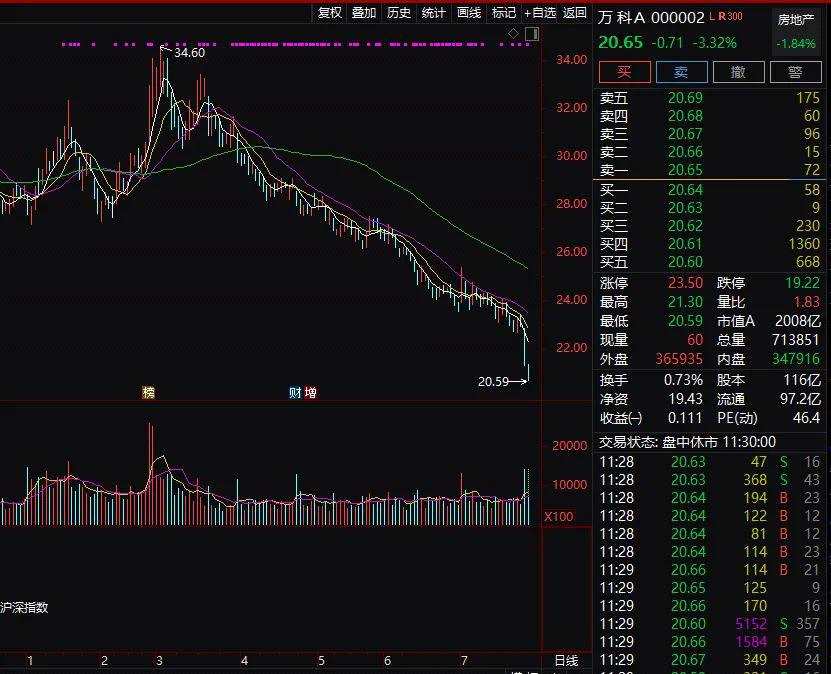Click the 万科A stock name
The width and height of the screenshot is (831, 674).
tap(622, 18)
